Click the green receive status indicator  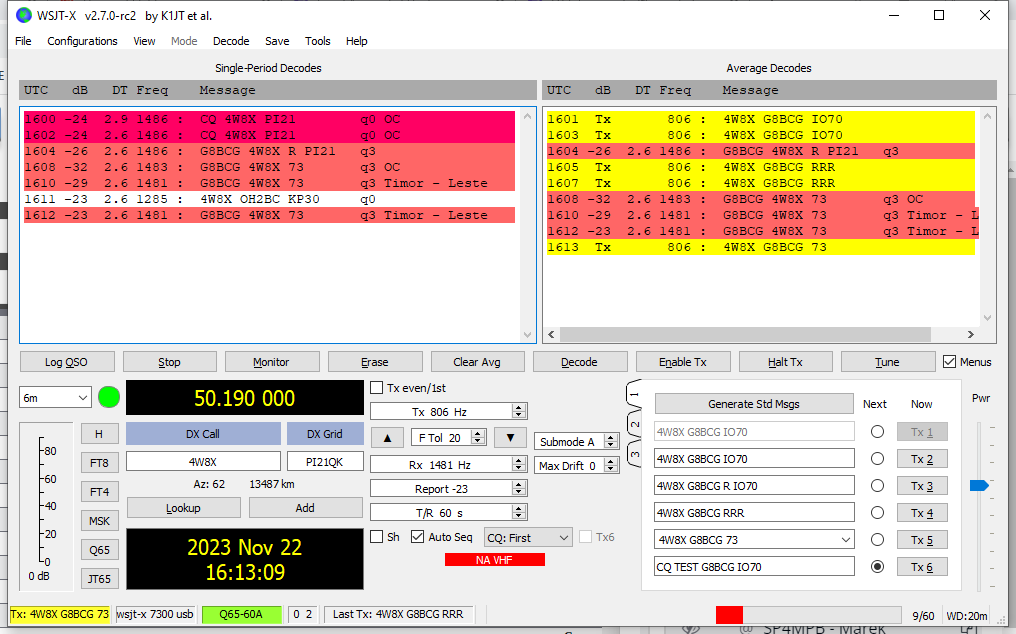tap(109, 397)
